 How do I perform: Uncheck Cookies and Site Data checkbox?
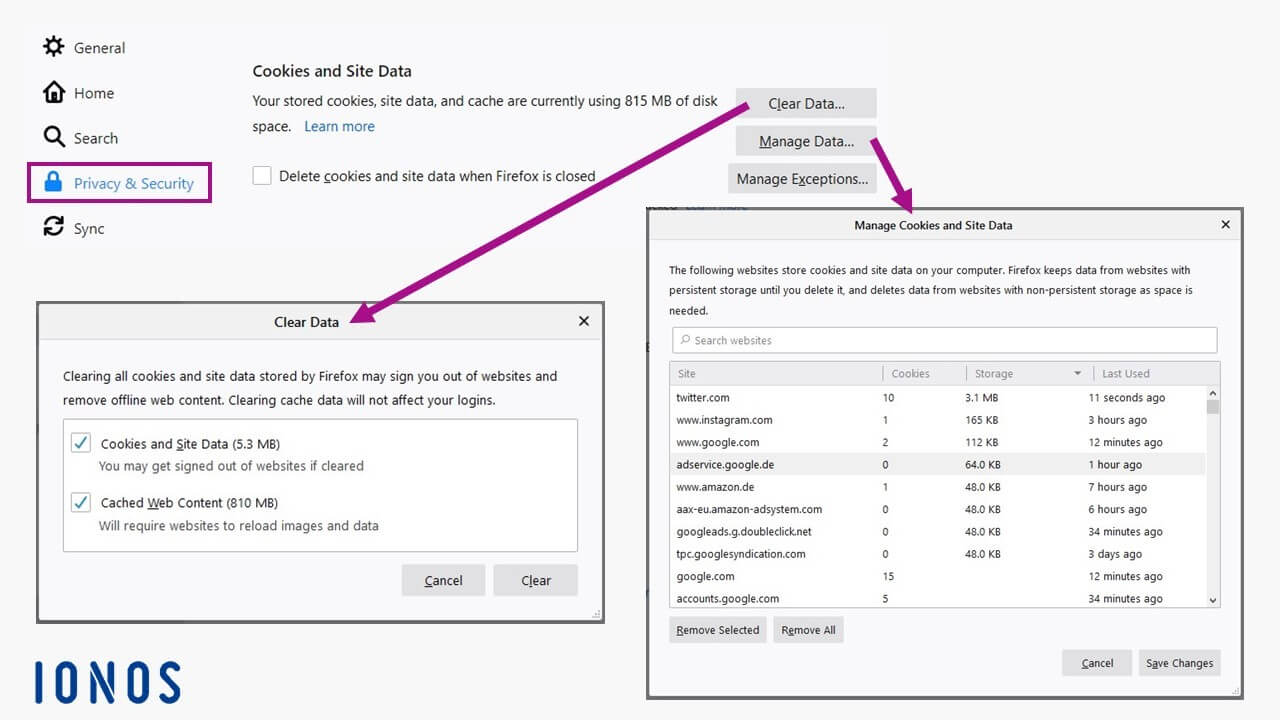tap(81, 443)
